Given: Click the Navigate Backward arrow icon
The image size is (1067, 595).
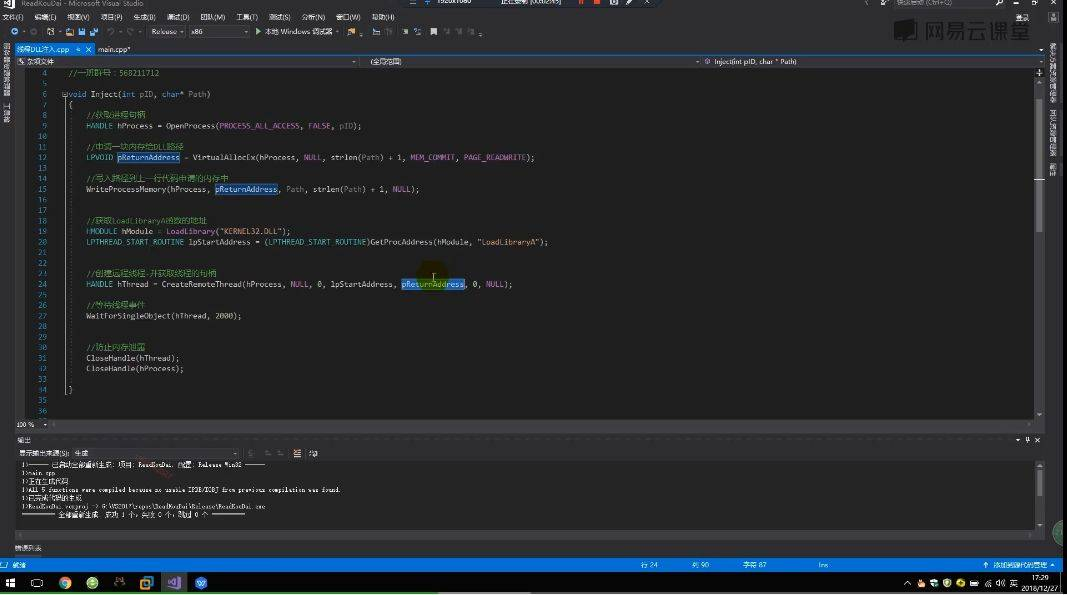Looking at the screenshot, I should [14, 32].
